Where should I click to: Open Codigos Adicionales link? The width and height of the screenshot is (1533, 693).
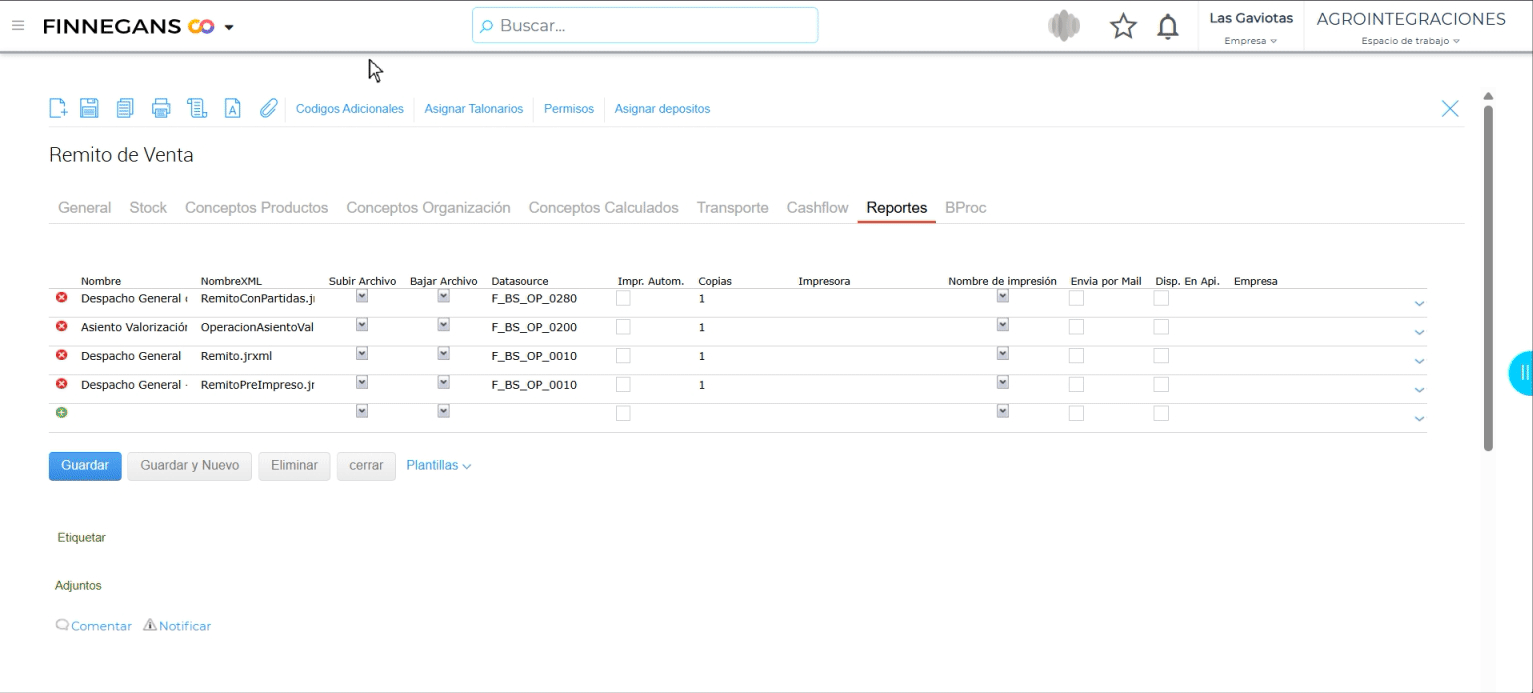350,109
